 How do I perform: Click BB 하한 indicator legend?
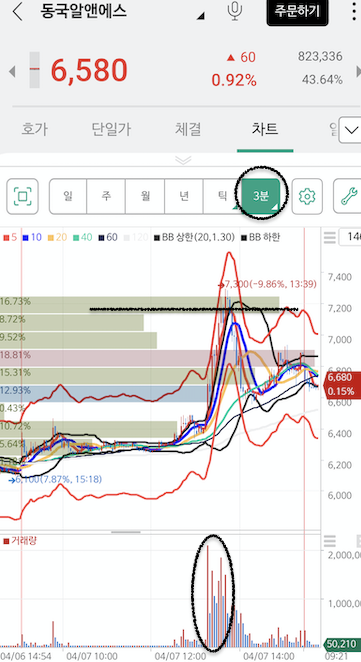click(x=260, y=237)
